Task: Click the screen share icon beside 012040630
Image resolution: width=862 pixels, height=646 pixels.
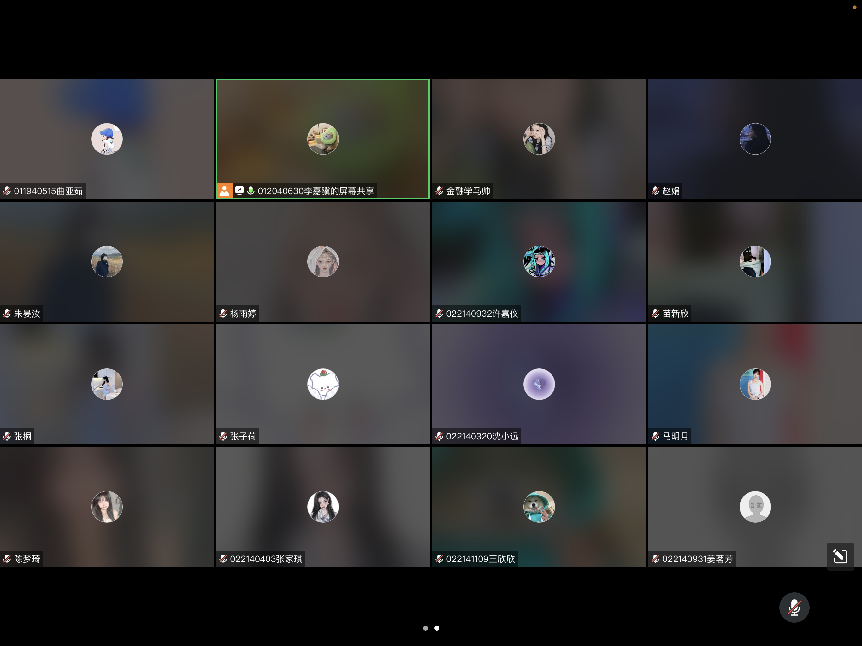Action: pyautogui.click(x=239, y=190)
